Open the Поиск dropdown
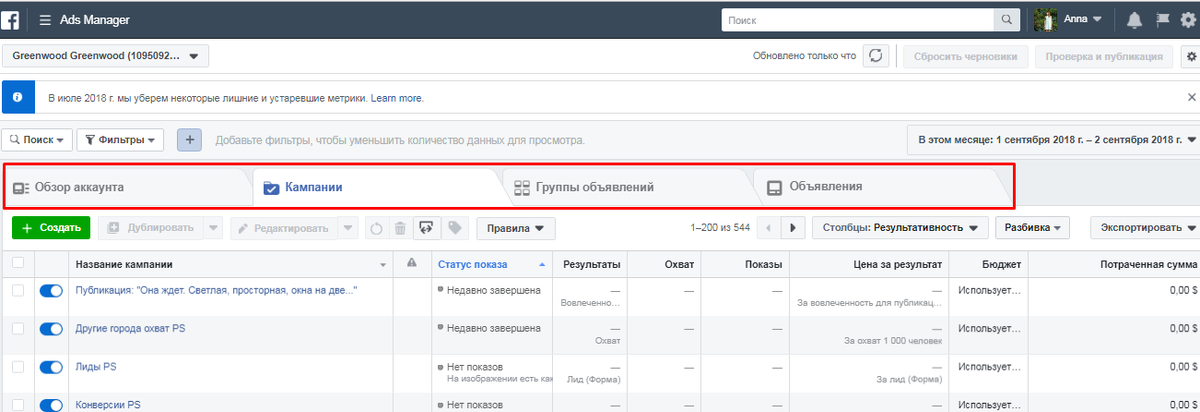The height and width of the screenshot is (412, 1200). coord(38,140)
